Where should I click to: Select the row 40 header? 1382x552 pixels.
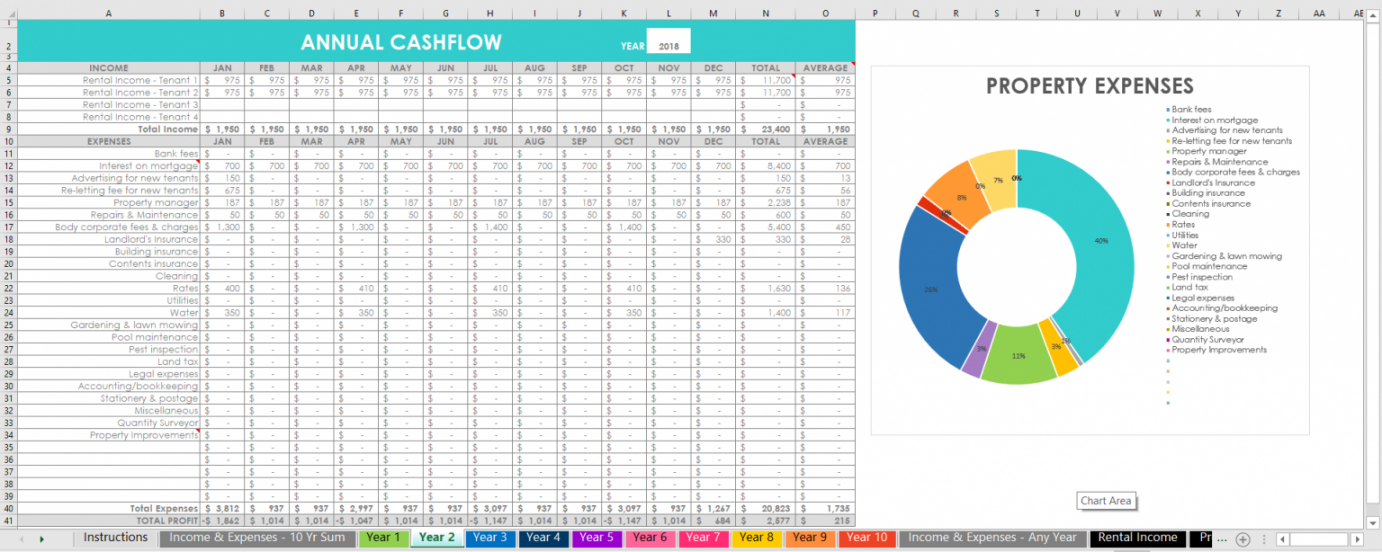click(8, 508)
